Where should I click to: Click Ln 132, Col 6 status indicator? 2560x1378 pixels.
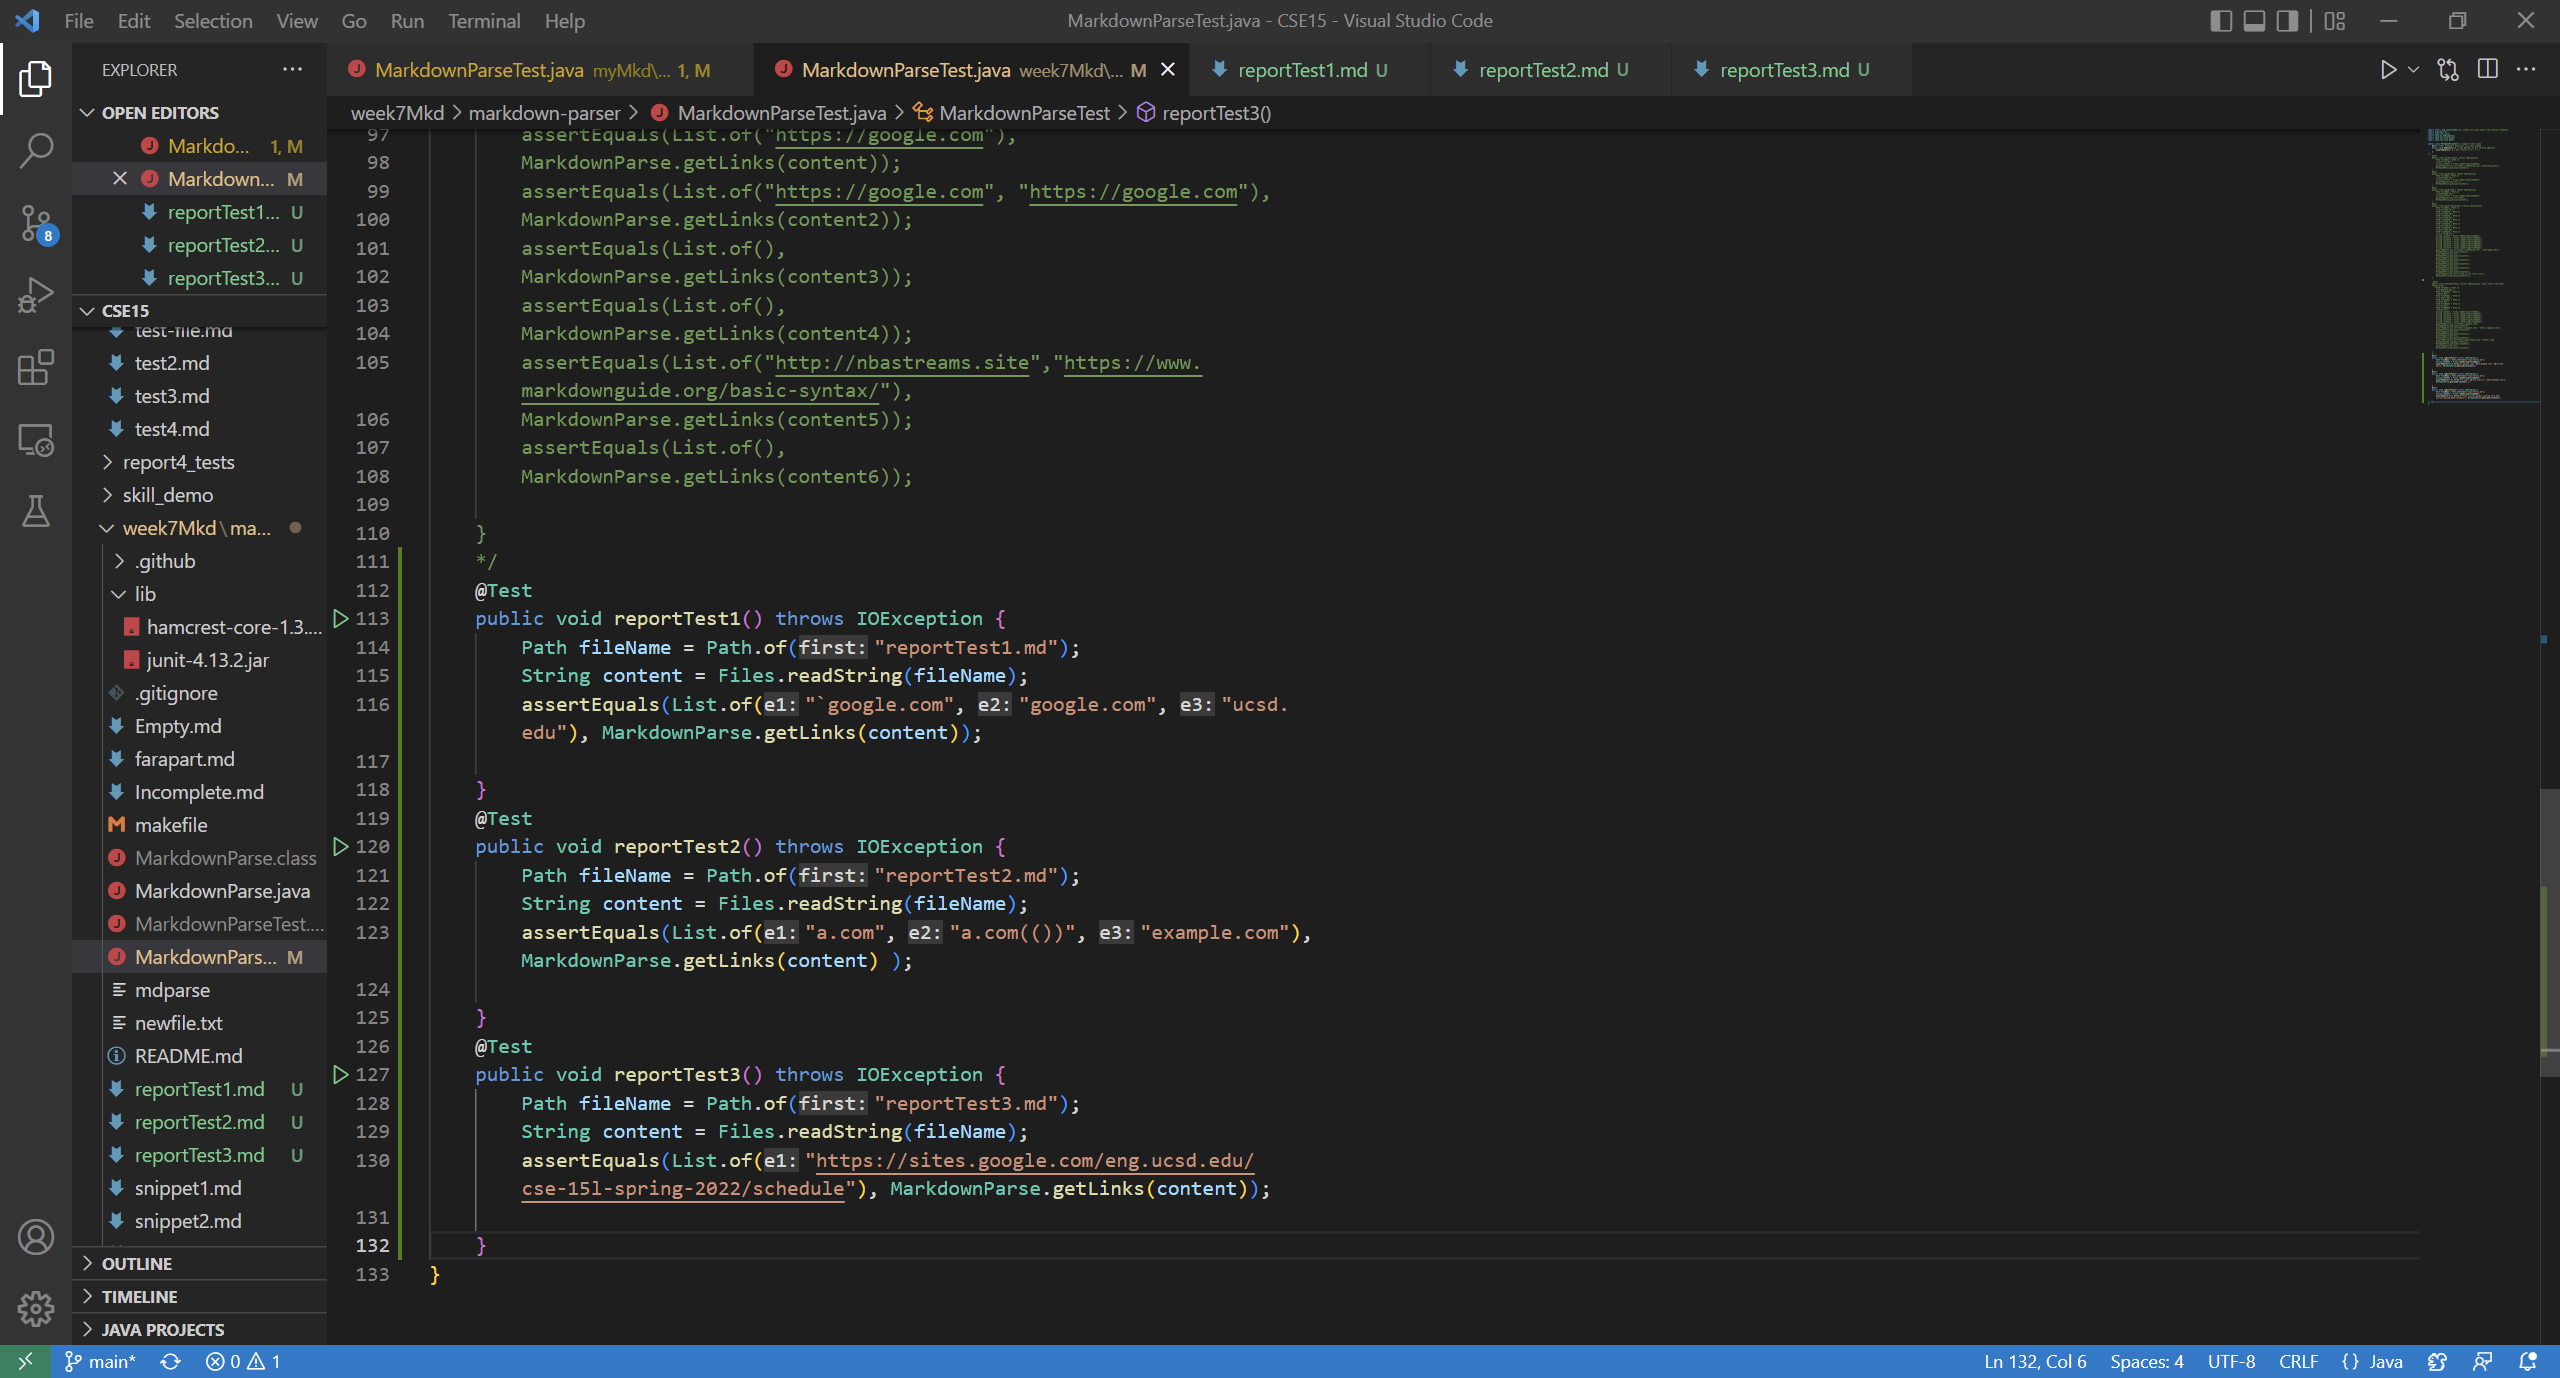point(2034,1361)
